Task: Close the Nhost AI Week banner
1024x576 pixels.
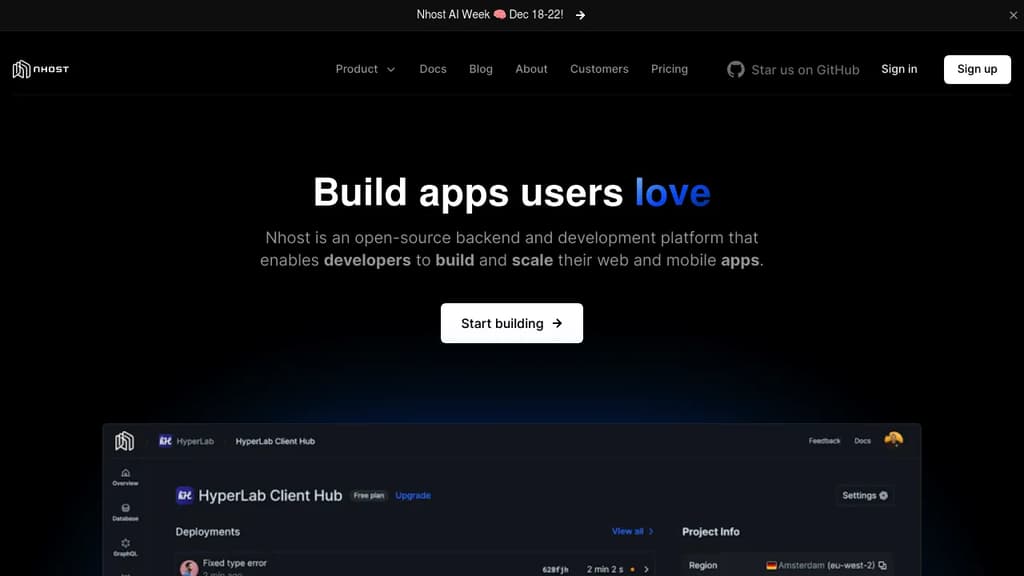Action: tap(1013, 15)
